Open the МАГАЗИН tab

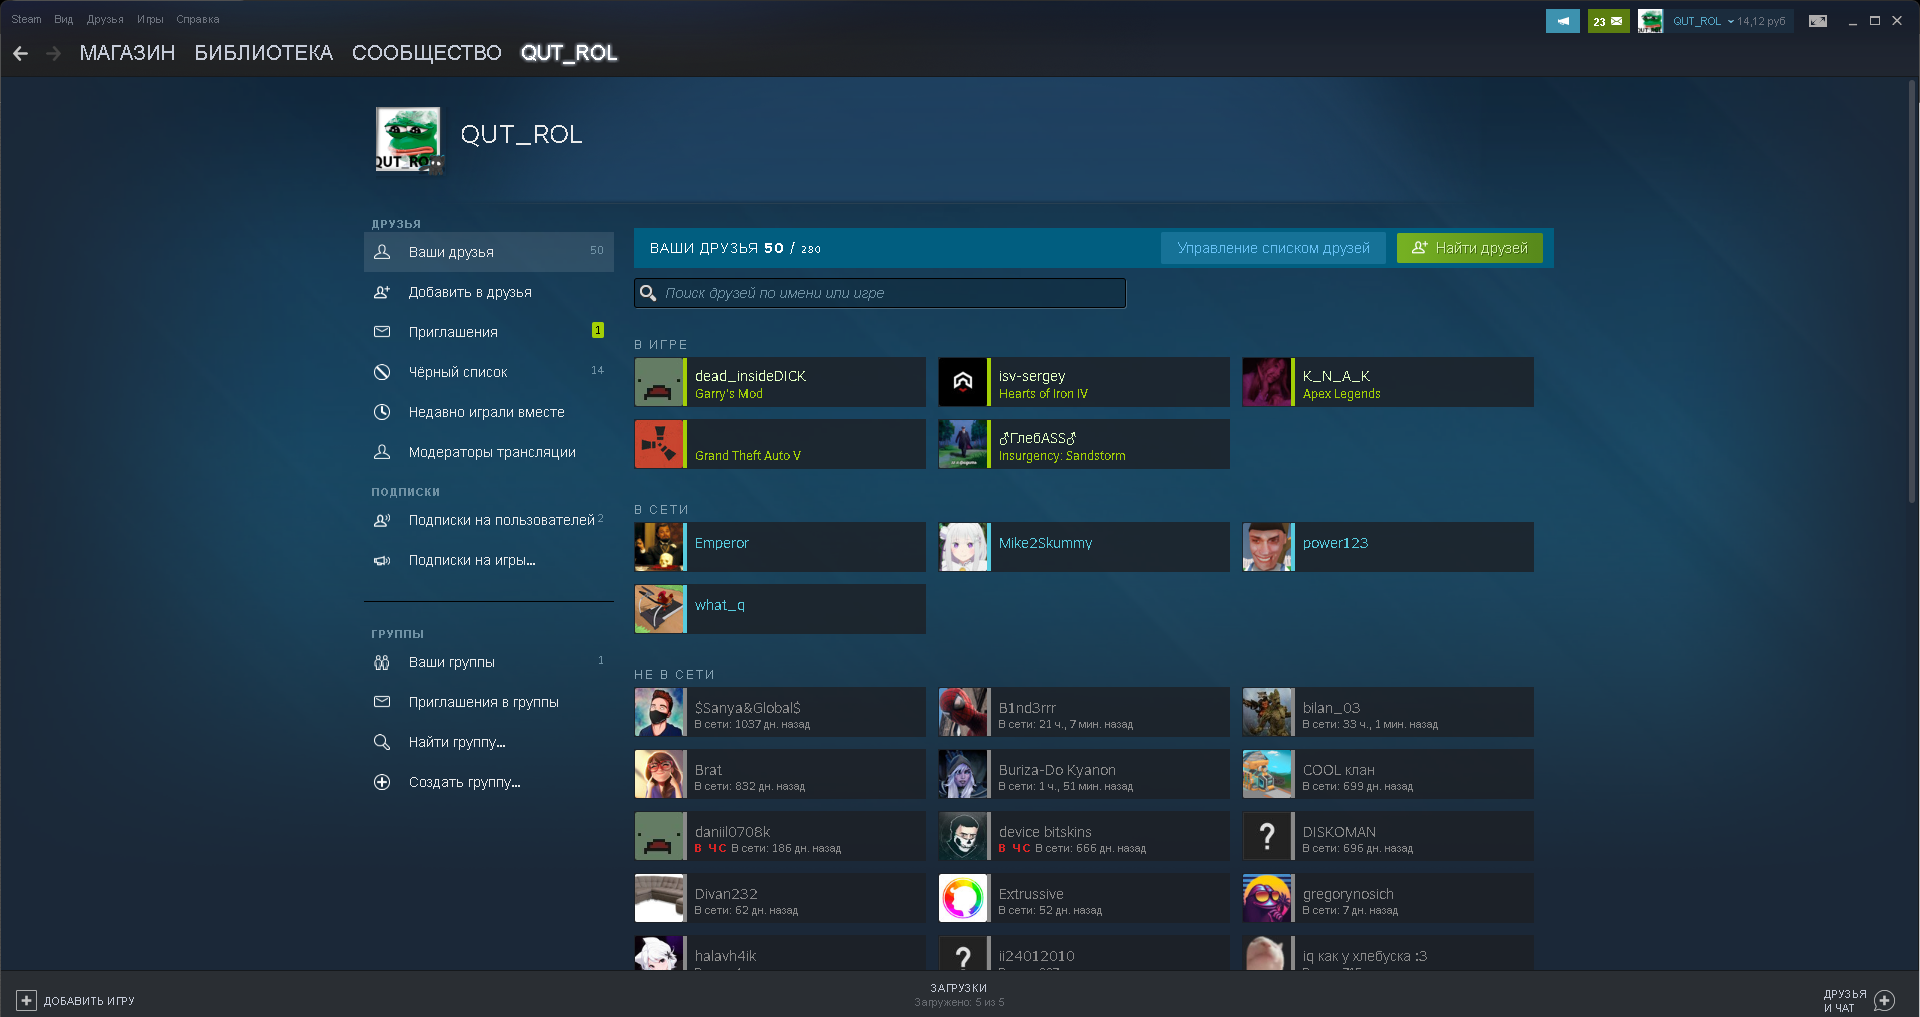click(x=127, y=53)
